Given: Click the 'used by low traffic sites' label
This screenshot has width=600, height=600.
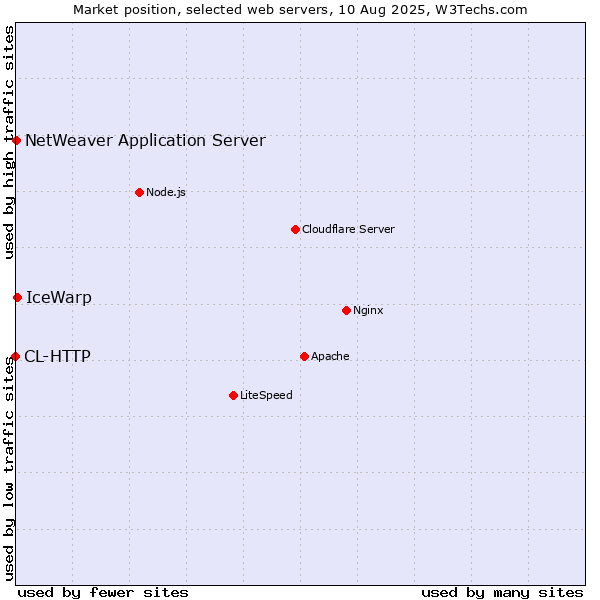Looking at the screenshot, I should pyautogui.click(x=9, y=470).
